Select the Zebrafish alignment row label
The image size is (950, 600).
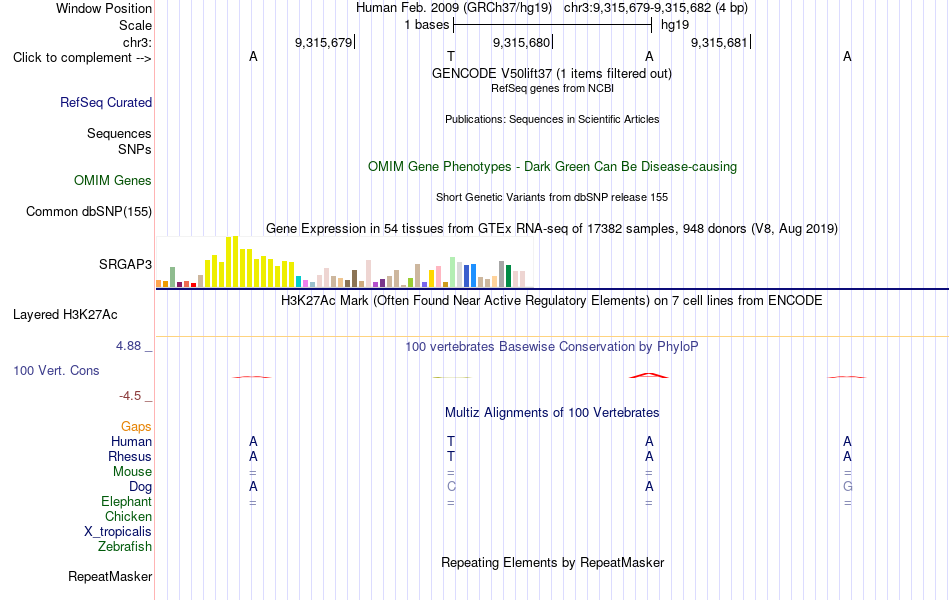click(x=125, y=547)
